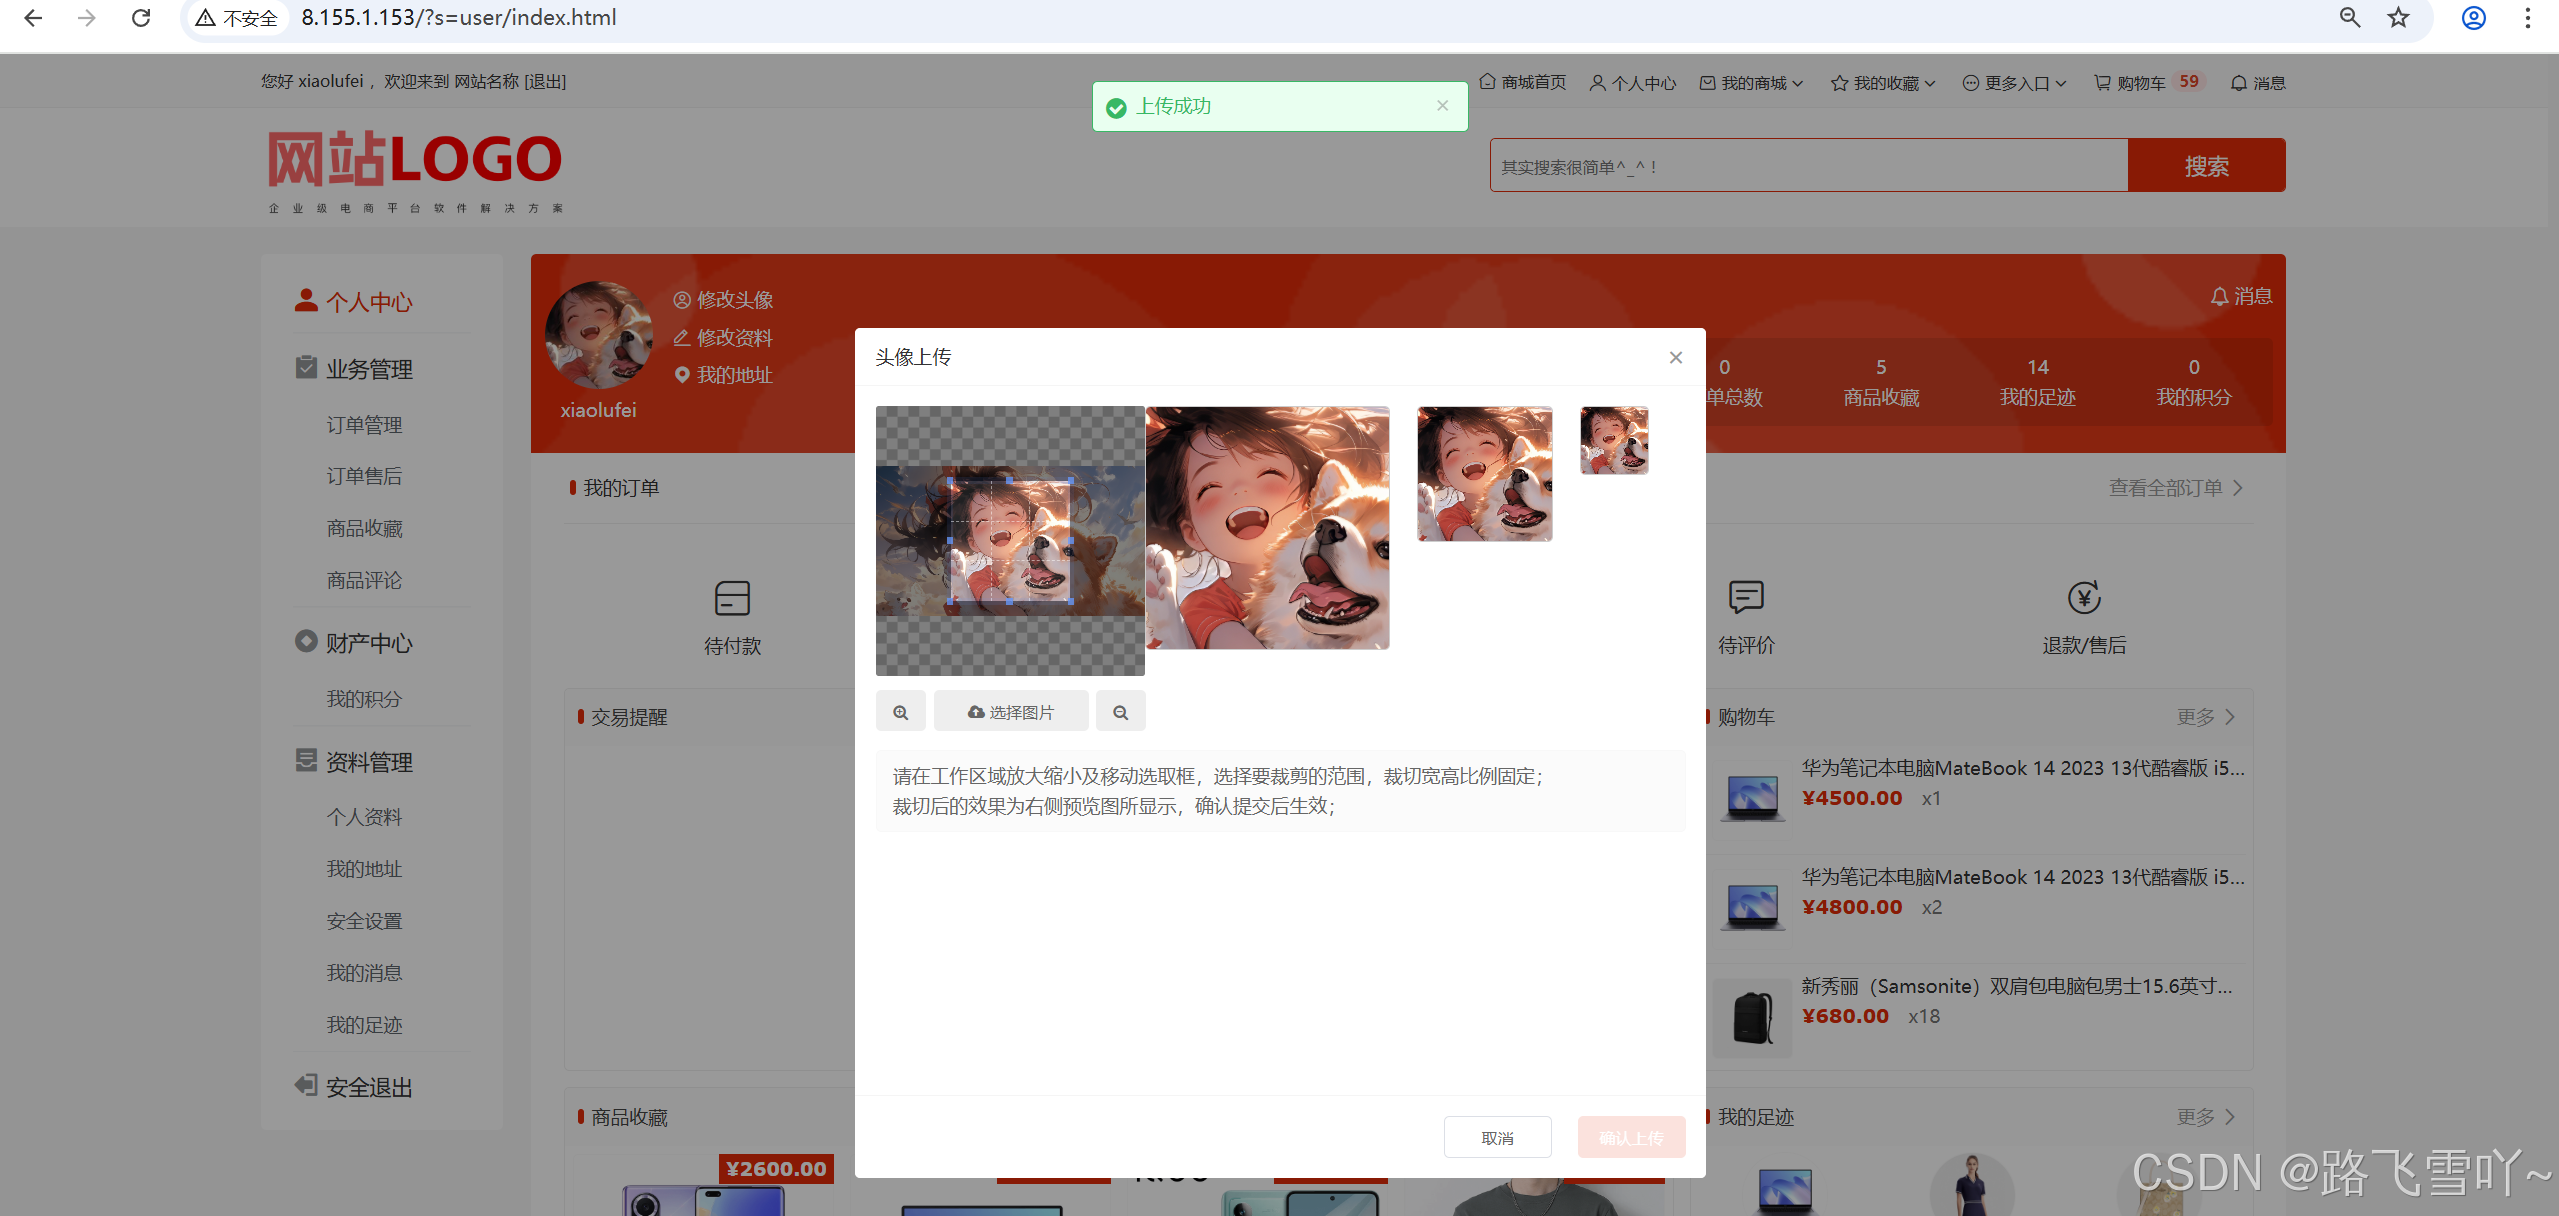The height and width of the screenshot is (1216, 2559).
Task: Click the 确认上传 button
Action: pos(1631,1138)
